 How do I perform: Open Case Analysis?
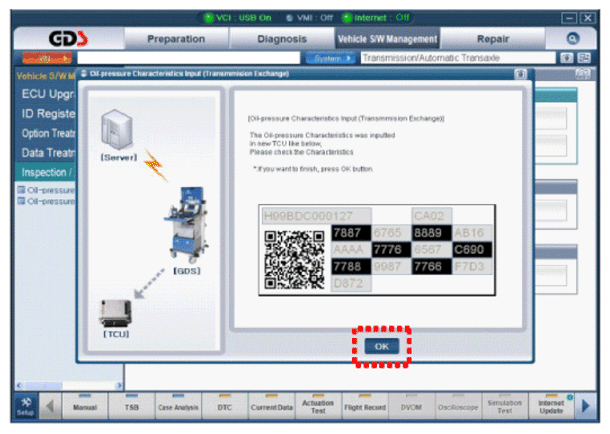coord(178,406)
